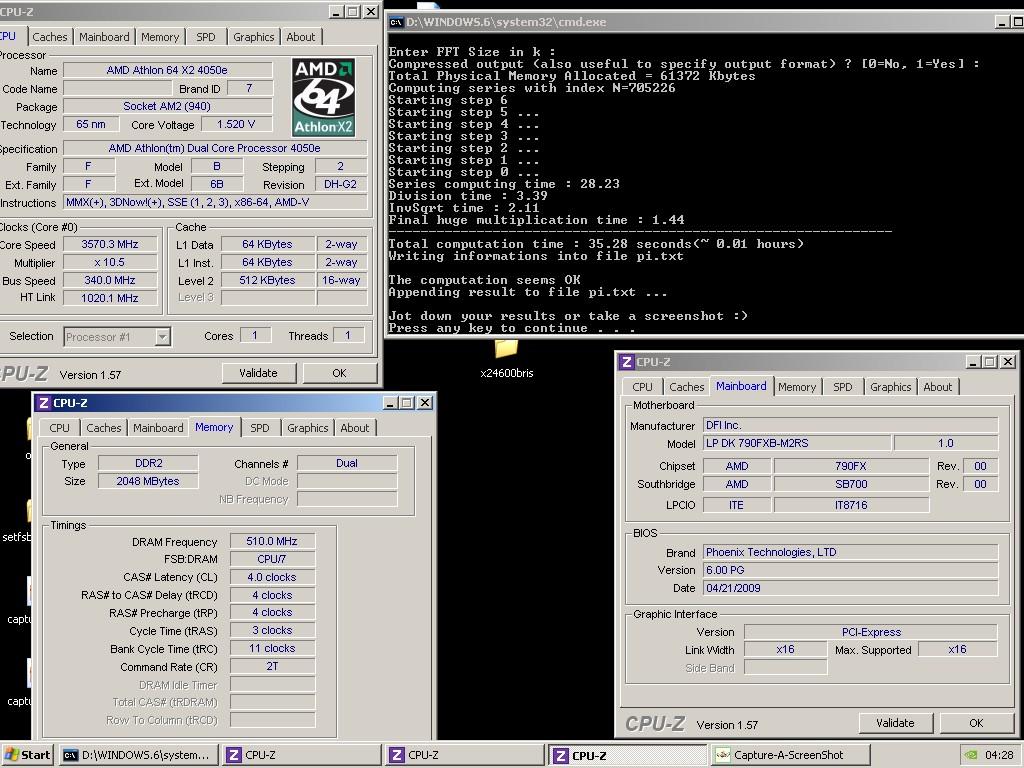Open Caches tab in top-left CPU-Z window
The width and height of the screenshot is (1024, 768).
click(x=50, y=37)
